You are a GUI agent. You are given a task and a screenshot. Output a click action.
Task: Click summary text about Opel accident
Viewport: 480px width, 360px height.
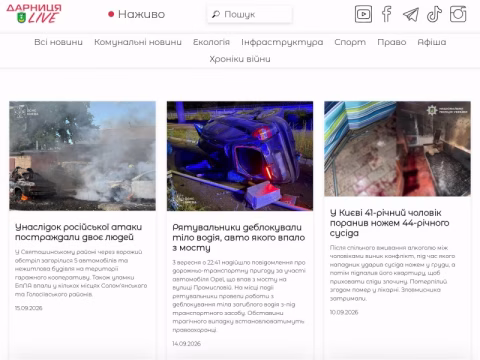point(239,296)
